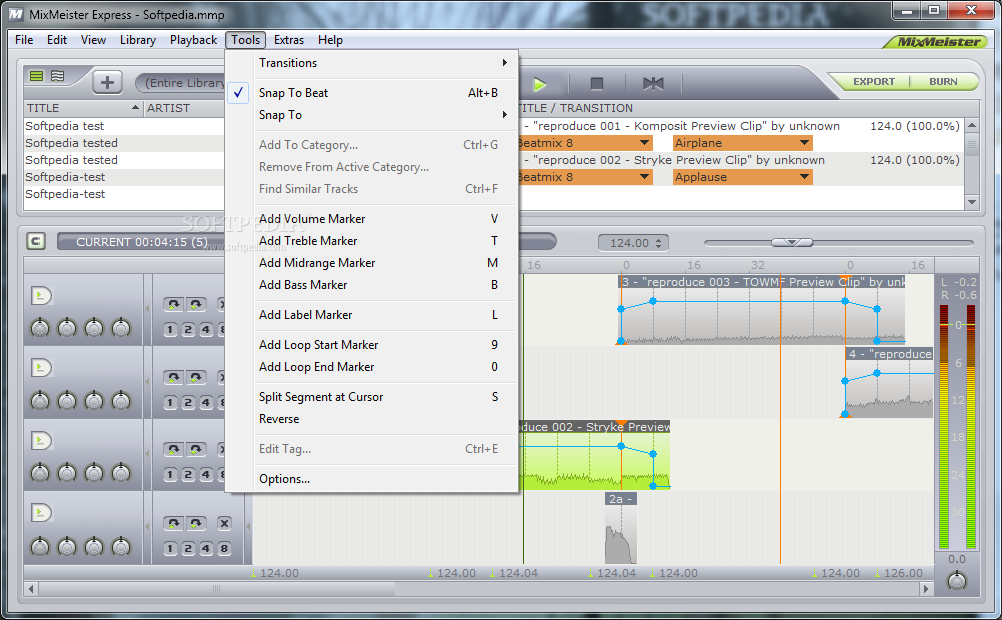Click the play flag icon on first timeline track
This screenshot has width=1002, height=620.
point(41,296)
